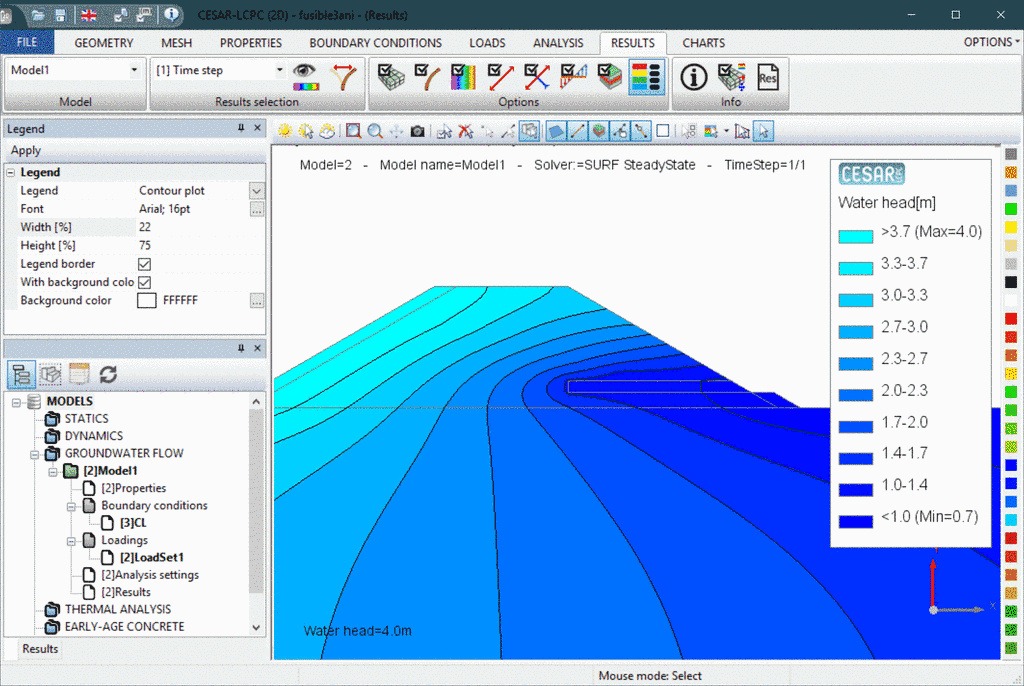The height and width of the screenshot is (686, 1024).
Task: Switch to the dotted box geometry view icon
Action: pos(50,374)
